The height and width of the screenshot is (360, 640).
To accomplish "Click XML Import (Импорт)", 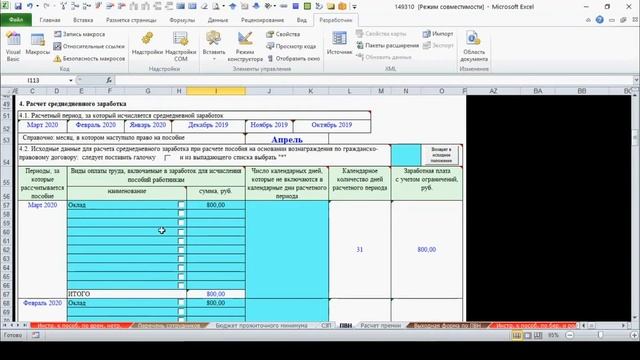I will pyautogui.click(x=438, y=34).
